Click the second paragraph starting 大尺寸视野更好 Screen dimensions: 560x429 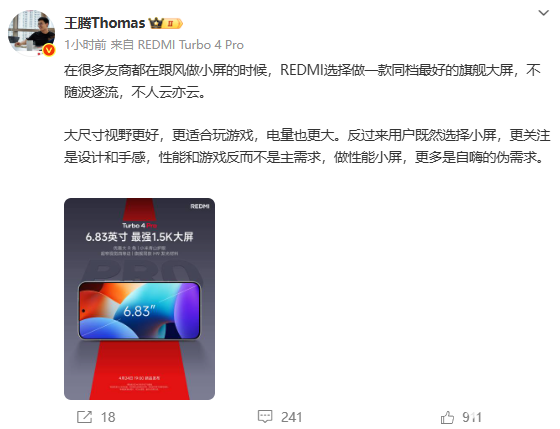point(307,146)
